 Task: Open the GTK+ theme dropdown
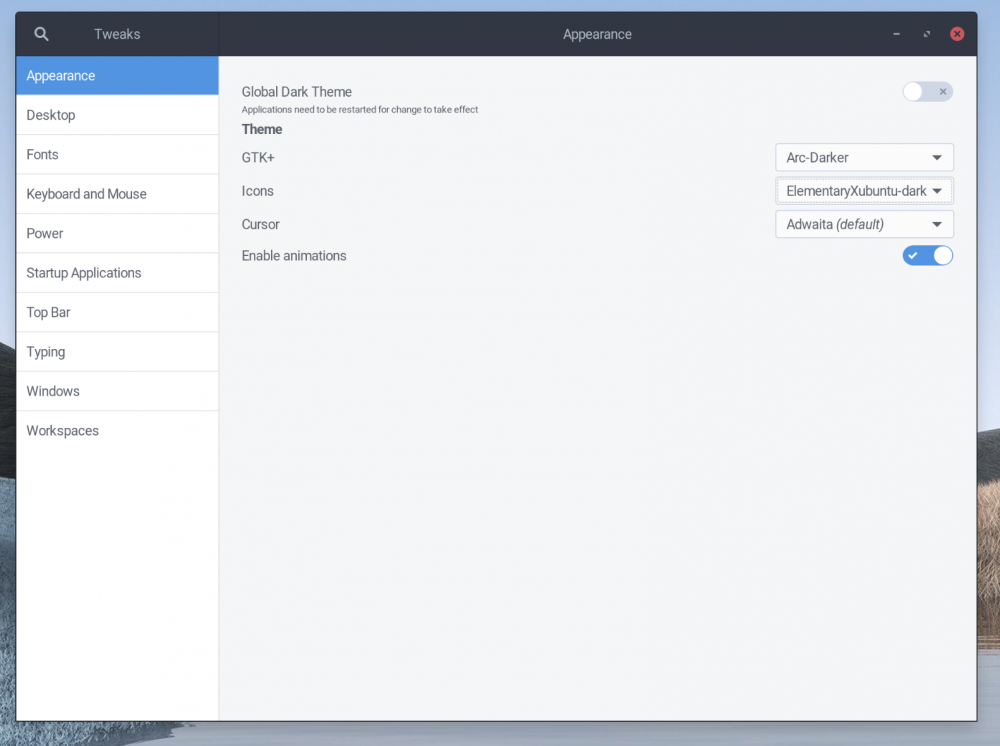pos(864,158)
